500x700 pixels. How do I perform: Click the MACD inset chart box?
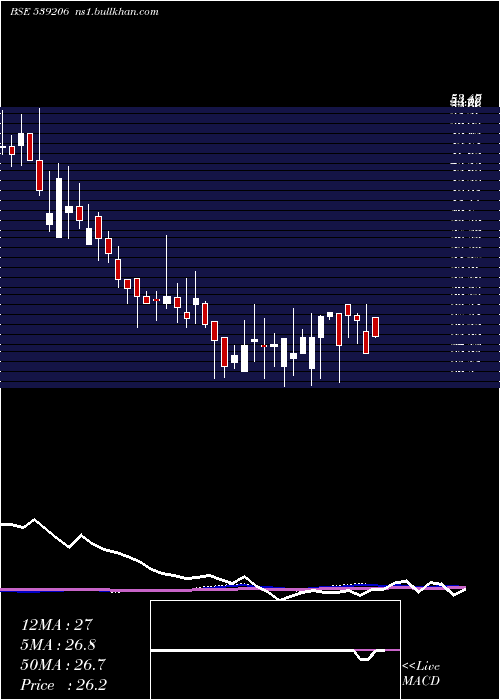(275, 650)
